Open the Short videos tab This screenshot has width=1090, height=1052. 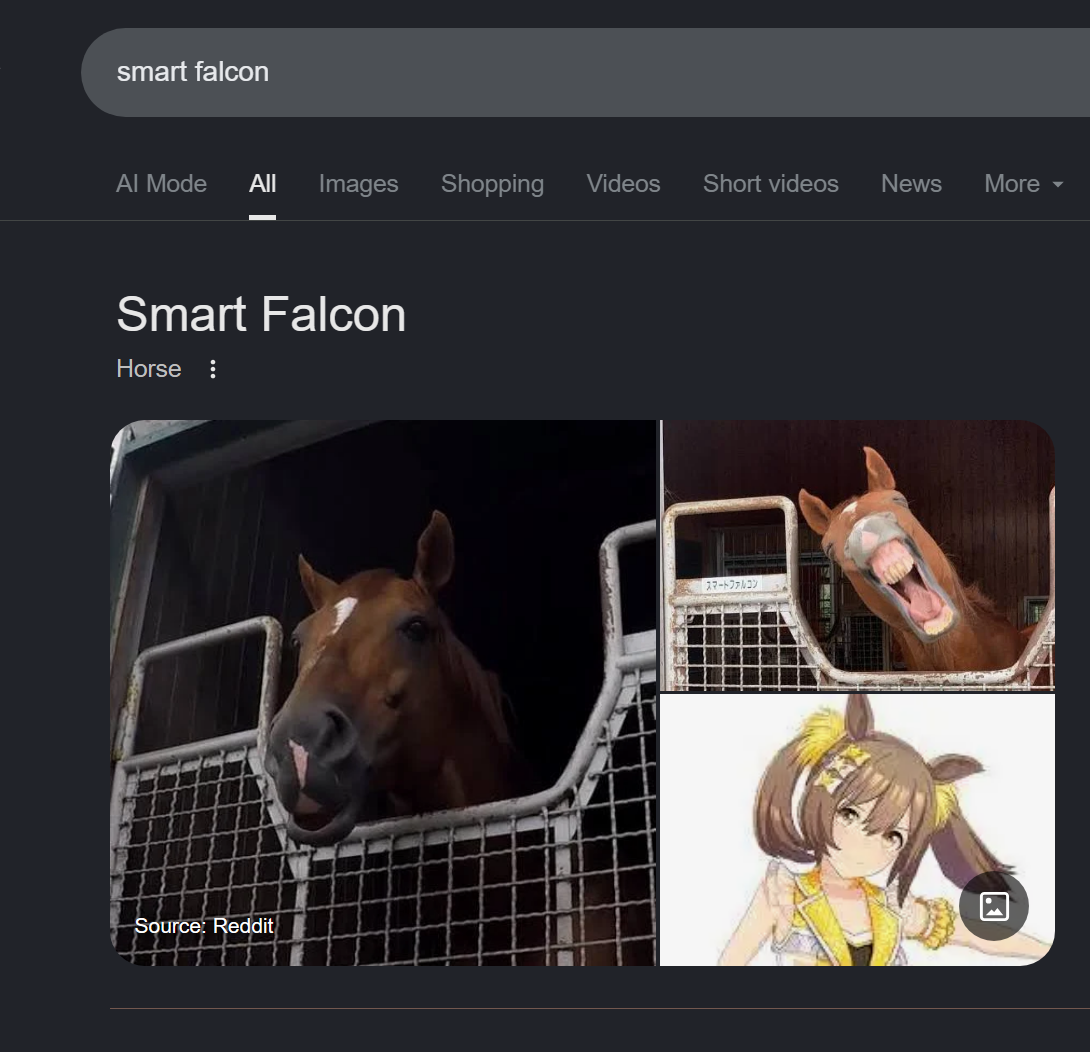click(x=771, y=184)
